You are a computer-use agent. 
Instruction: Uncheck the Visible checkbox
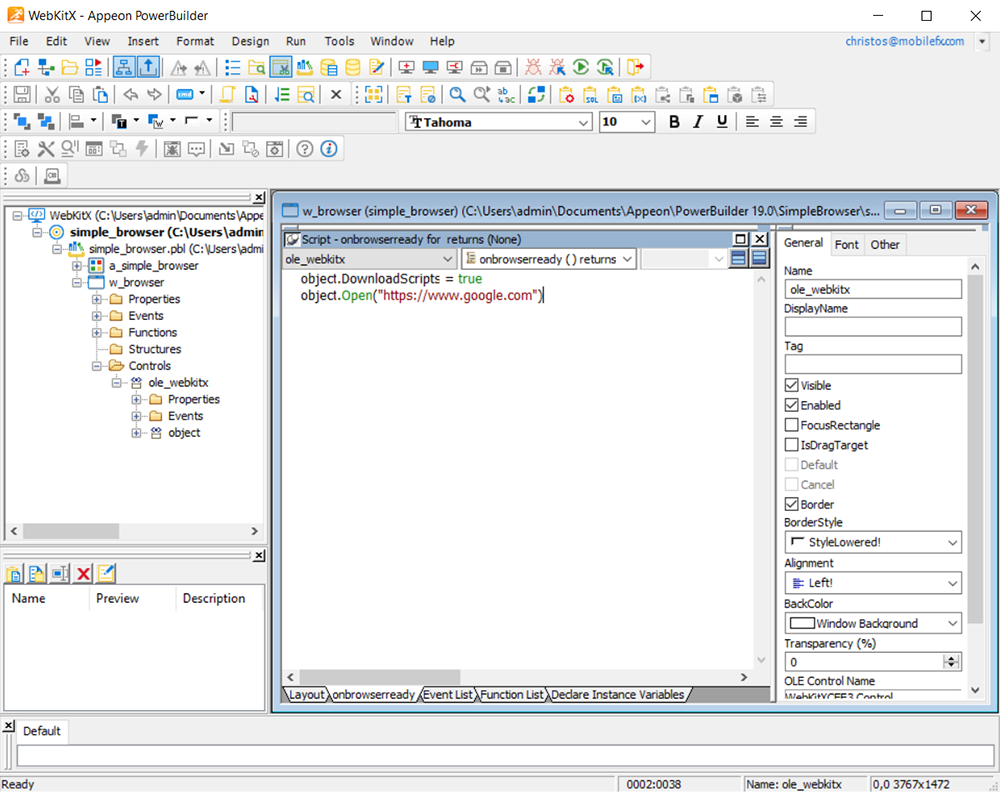pyautogui.click(x=791, y=385)
